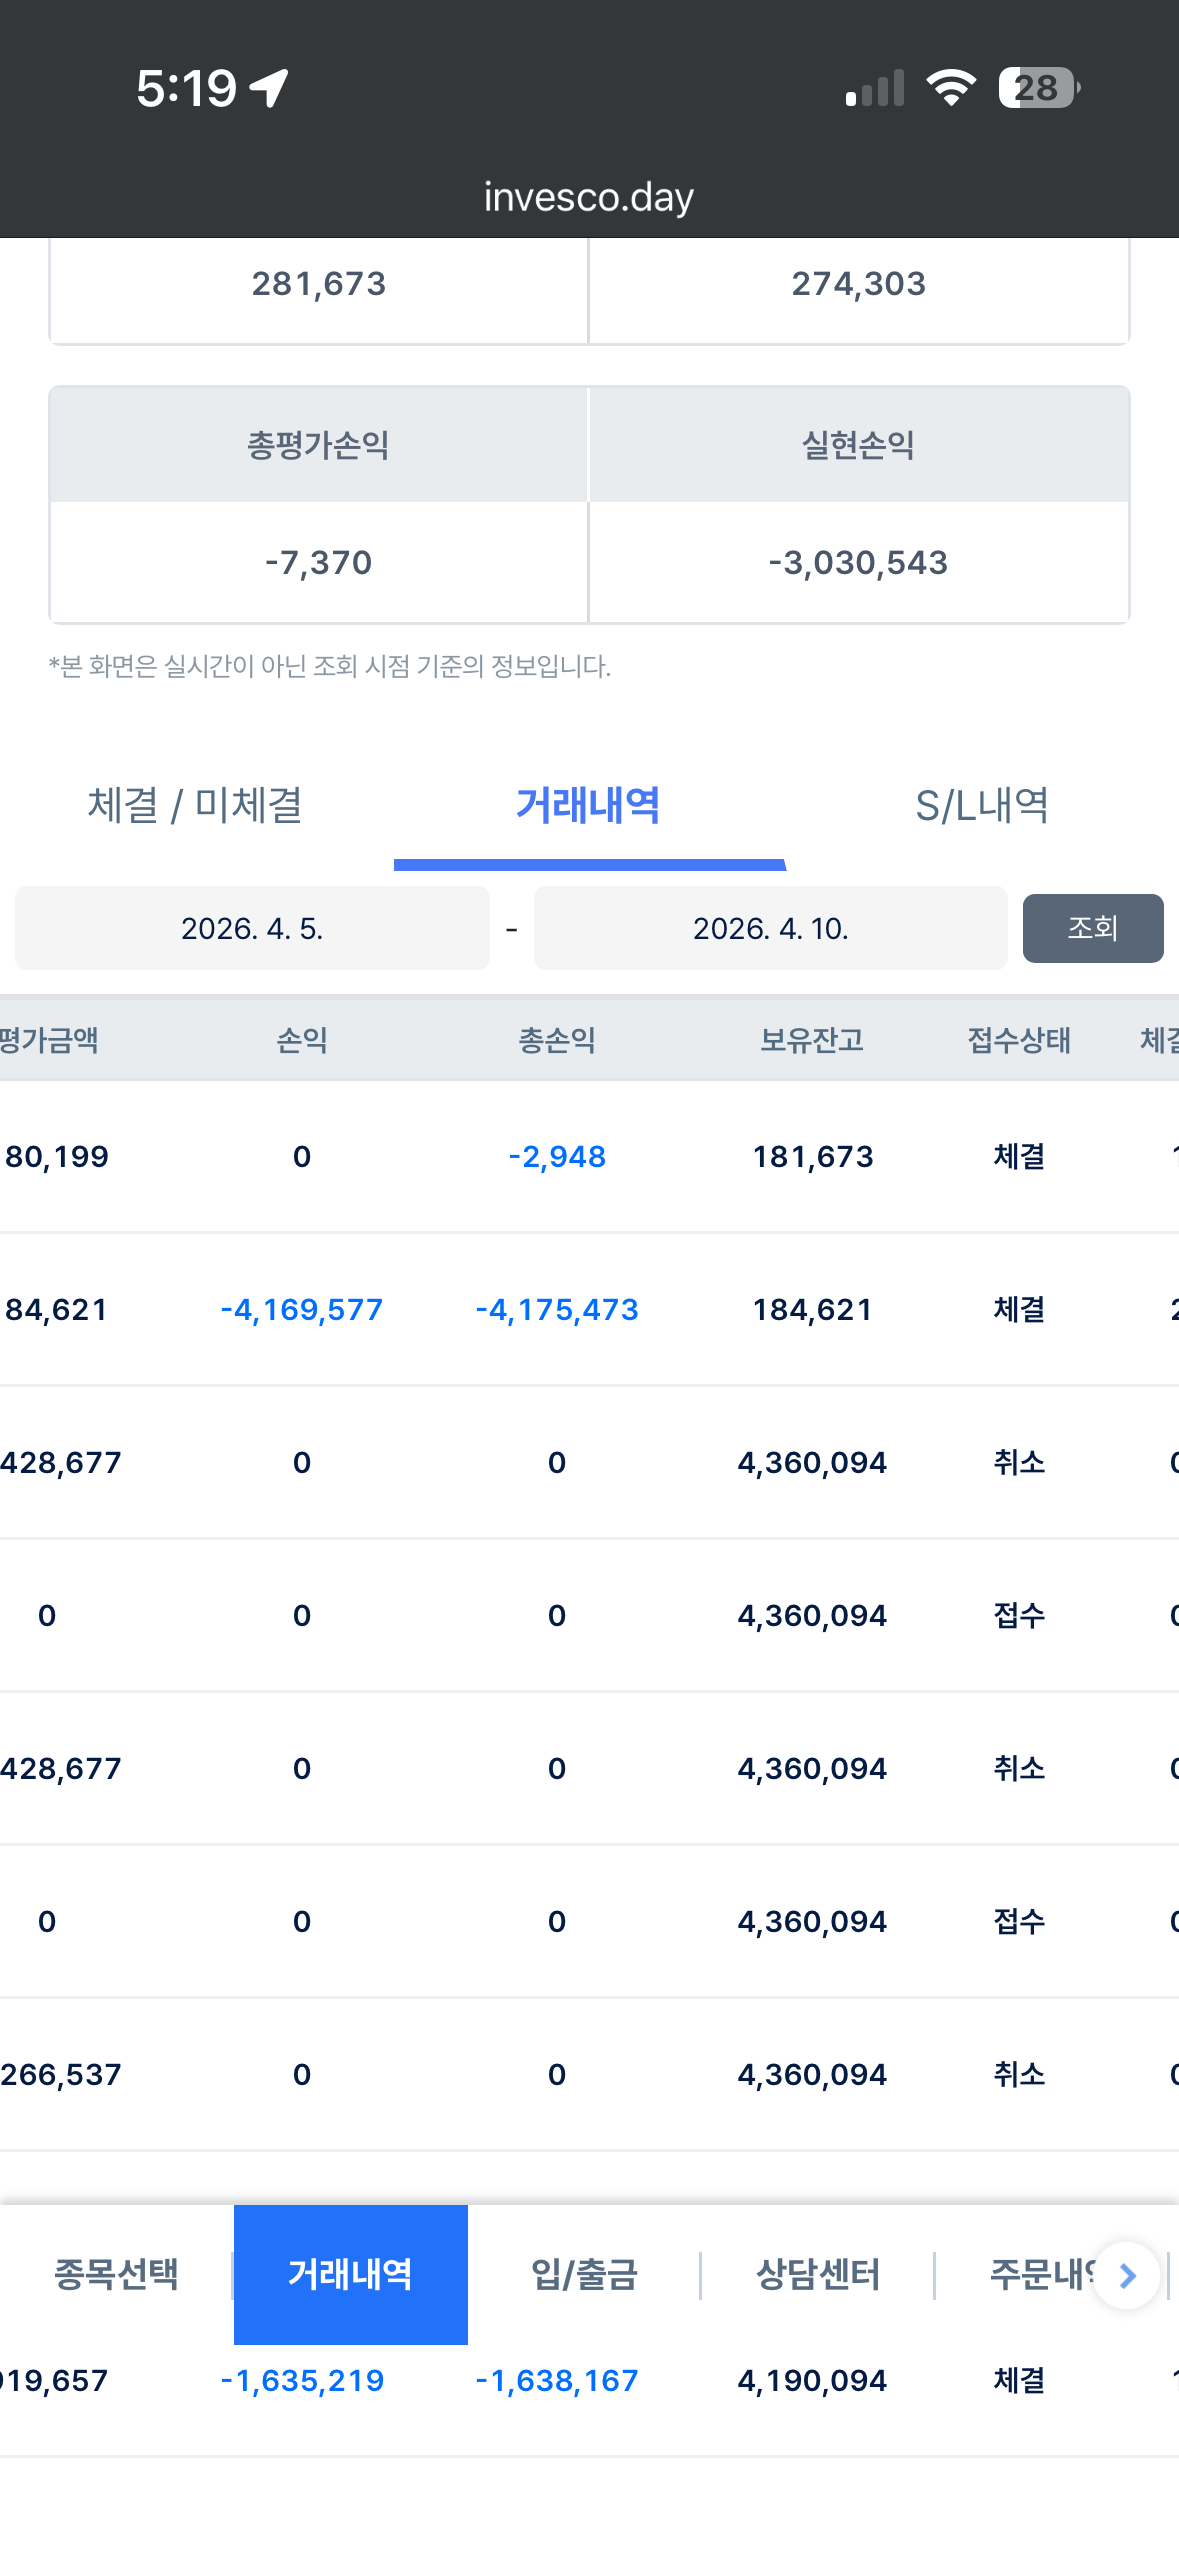Switch to the 체결 / 미체결 tab

[x=196, y=806]
